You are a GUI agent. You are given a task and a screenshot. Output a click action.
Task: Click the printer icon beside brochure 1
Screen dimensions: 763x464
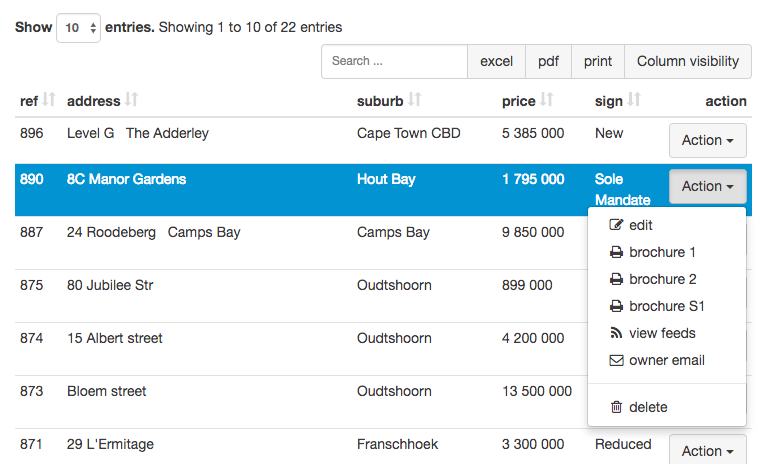(x=616, y=253)
